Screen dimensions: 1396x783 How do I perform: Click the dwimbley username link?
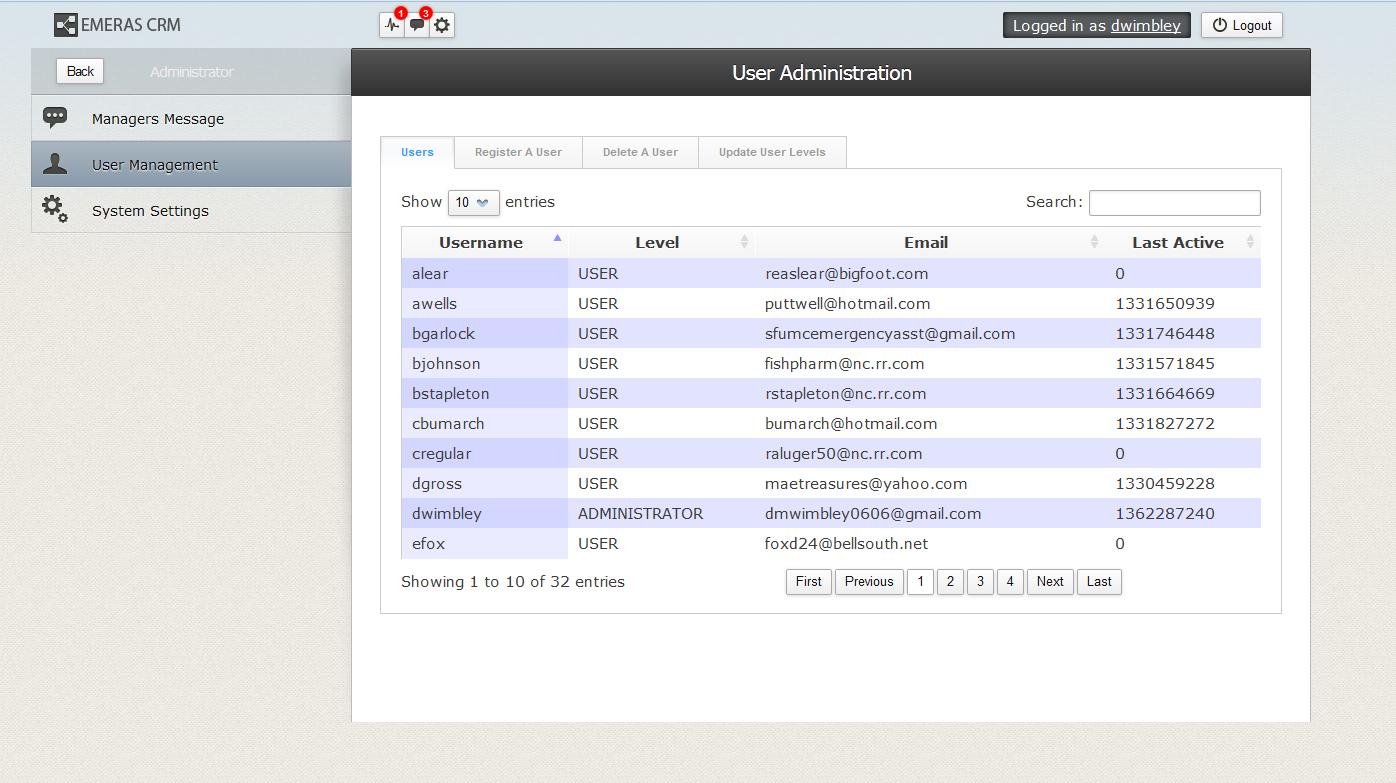coord(1146,26)
